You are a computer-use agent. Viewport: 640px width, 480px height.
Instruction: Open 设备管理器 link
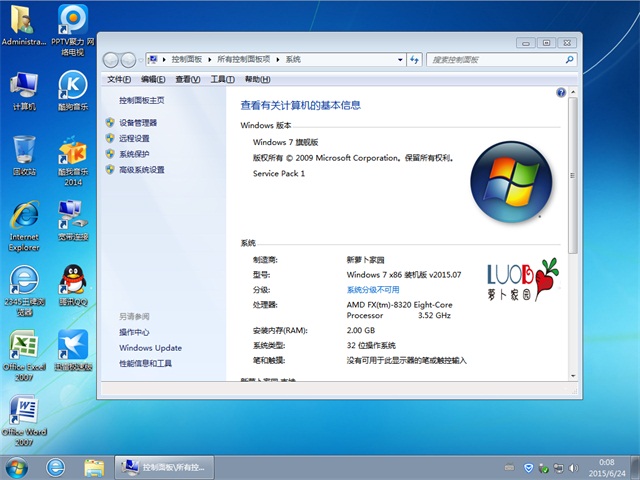(x=138, y=122)
